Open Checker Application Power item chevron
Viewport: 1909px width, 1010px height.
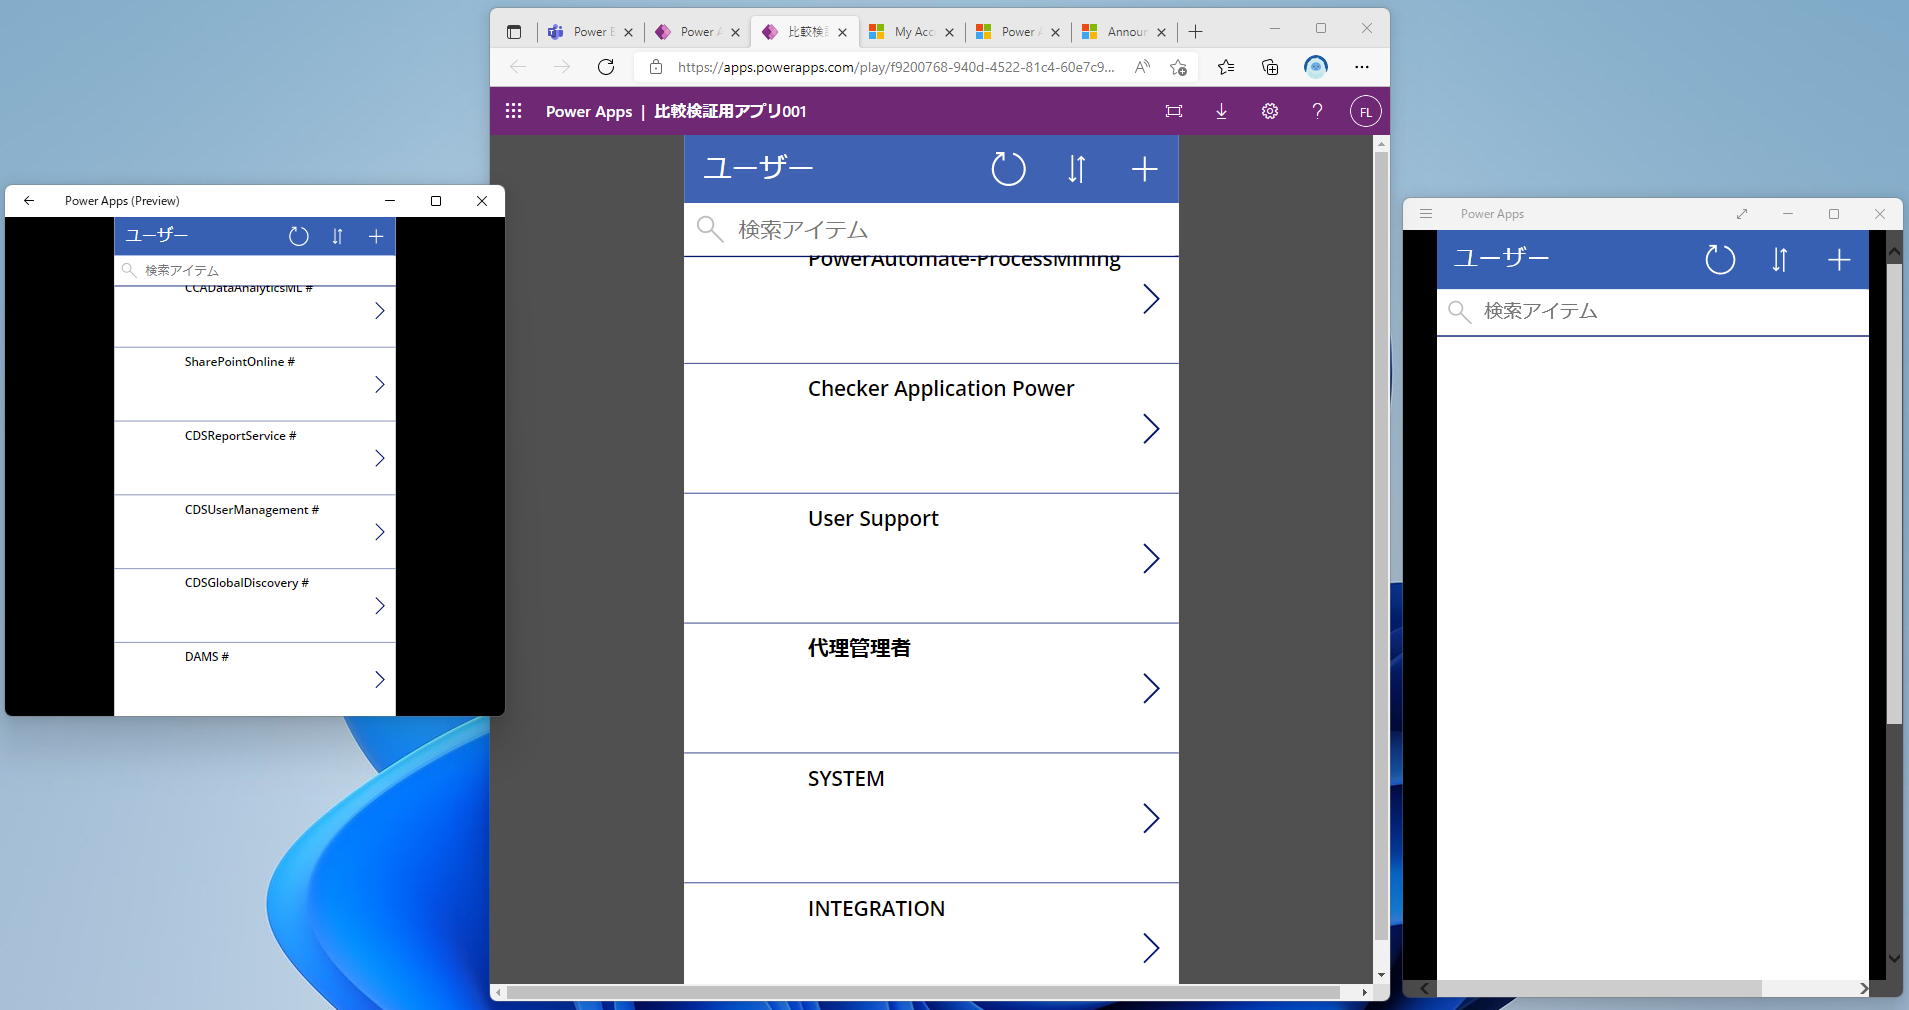click(1151, 429)
